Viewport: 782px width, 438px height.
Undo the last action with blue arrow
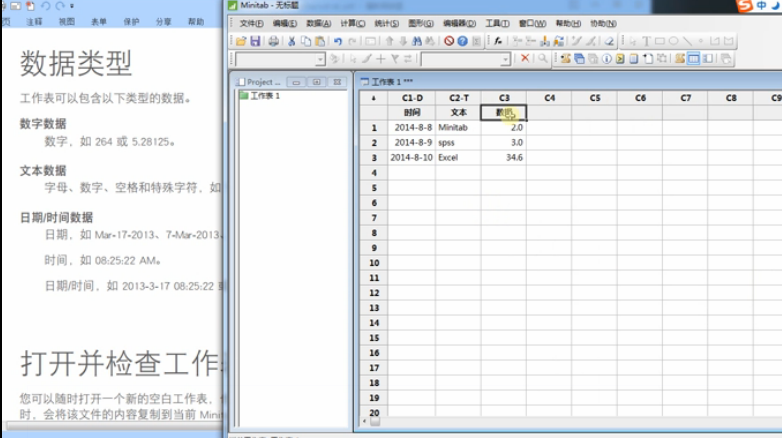(338, 41)
